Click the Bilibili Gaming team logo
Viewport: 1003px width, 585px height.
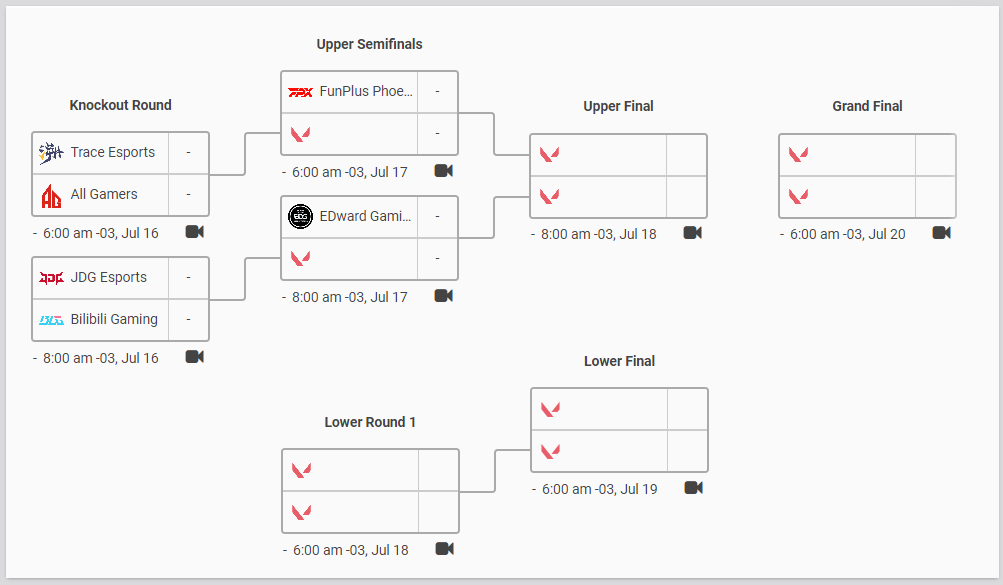point(51,320)
